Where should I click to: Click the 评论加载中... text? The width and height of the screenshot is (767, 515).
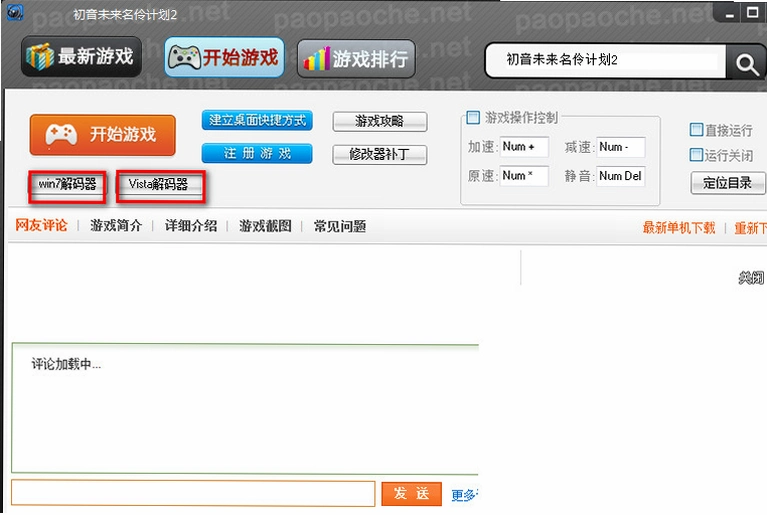[x=66, y=364]
